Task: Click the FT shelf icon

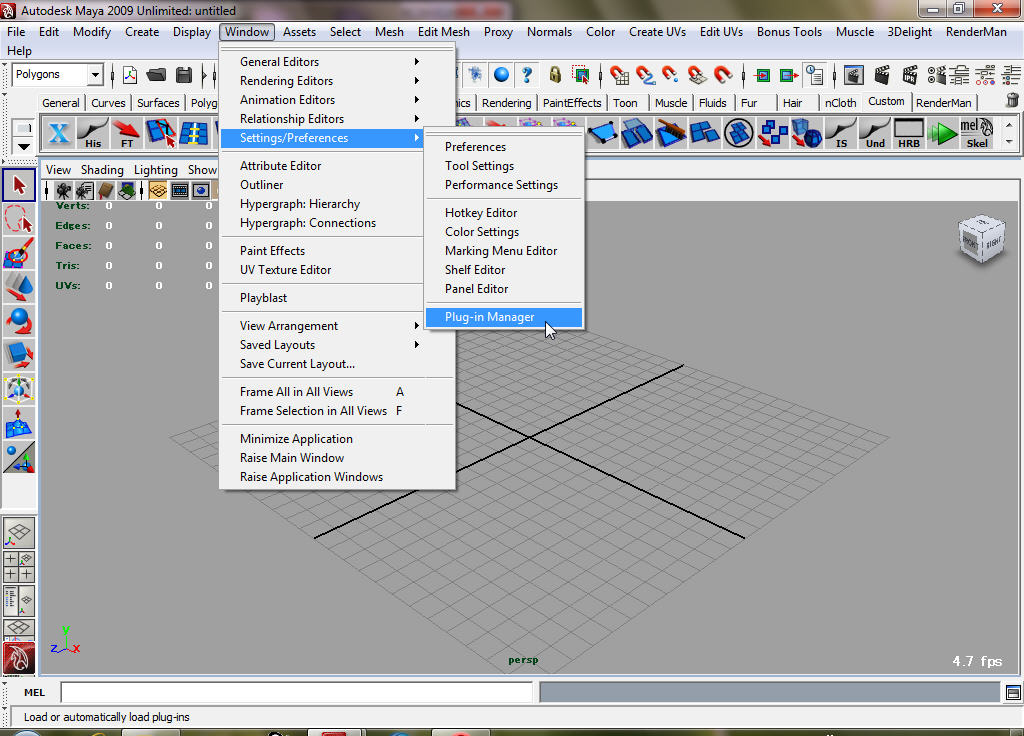Action: [x=127, y=133]
